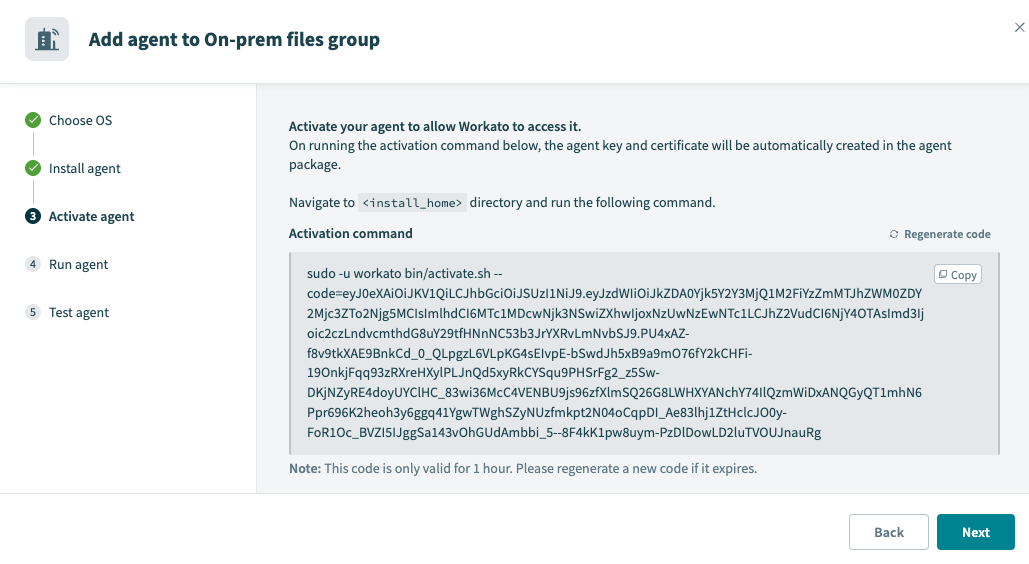Viewport: 1029px width, 564px height.
Task: Click the step 3 number badge
Action: (33, 216)
